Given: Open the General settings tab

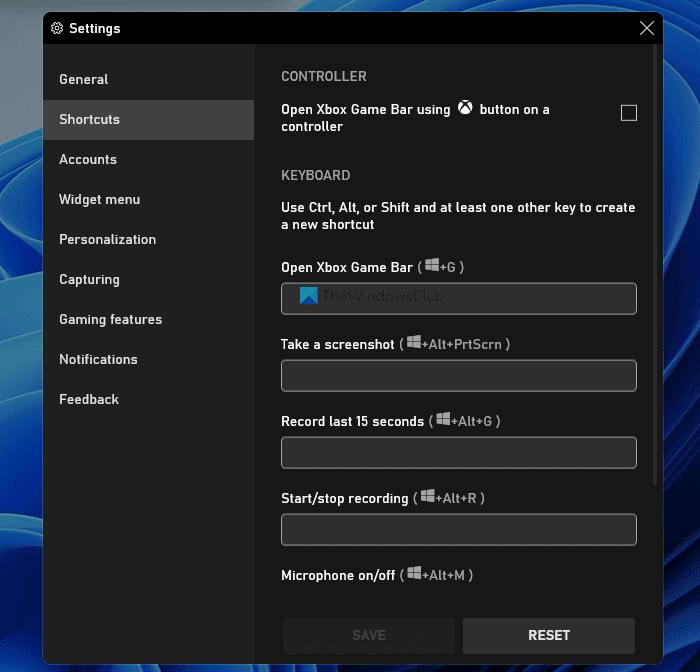Looking at the screenshot, I should coord(149,79).
